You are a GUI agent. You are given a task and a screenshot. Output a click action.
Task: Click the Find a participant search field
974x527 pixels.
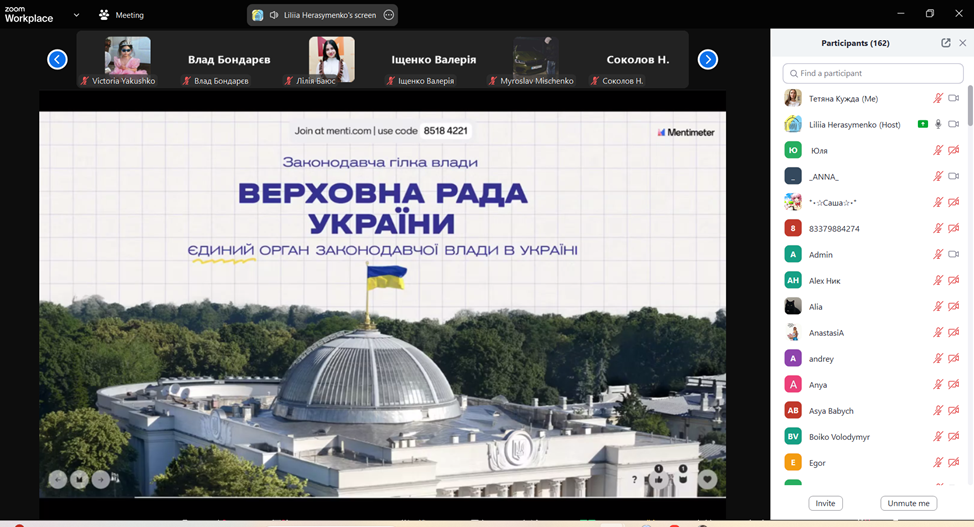[873, 73]
